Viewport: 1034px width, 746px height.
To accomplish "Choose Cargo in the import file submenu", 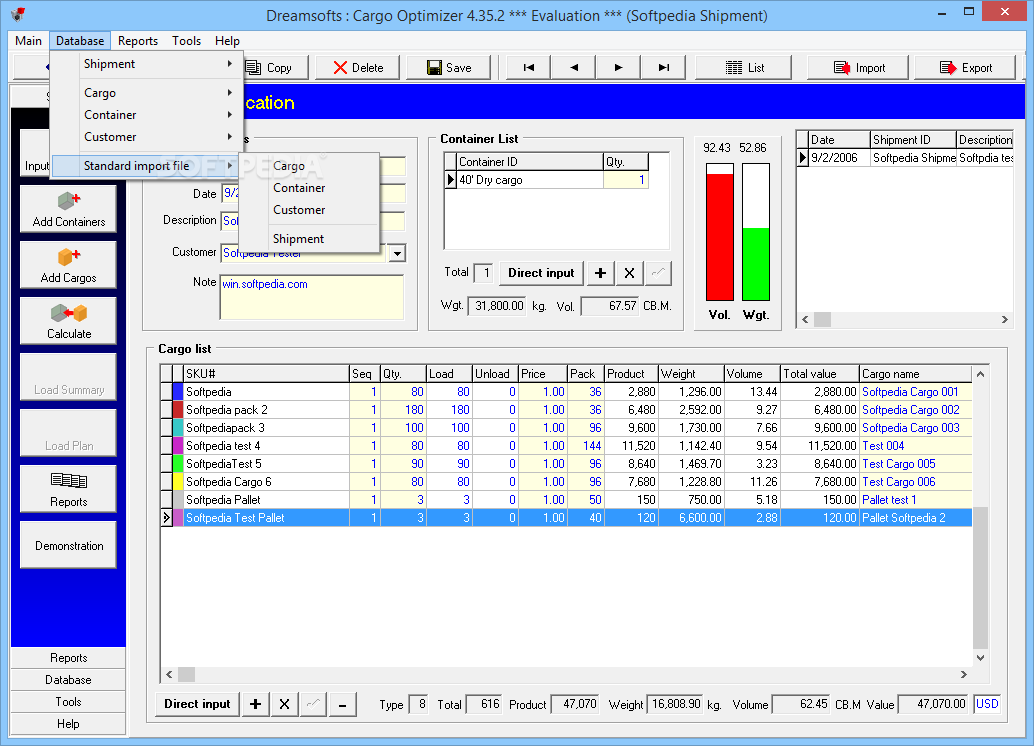I will coord(309,166).
